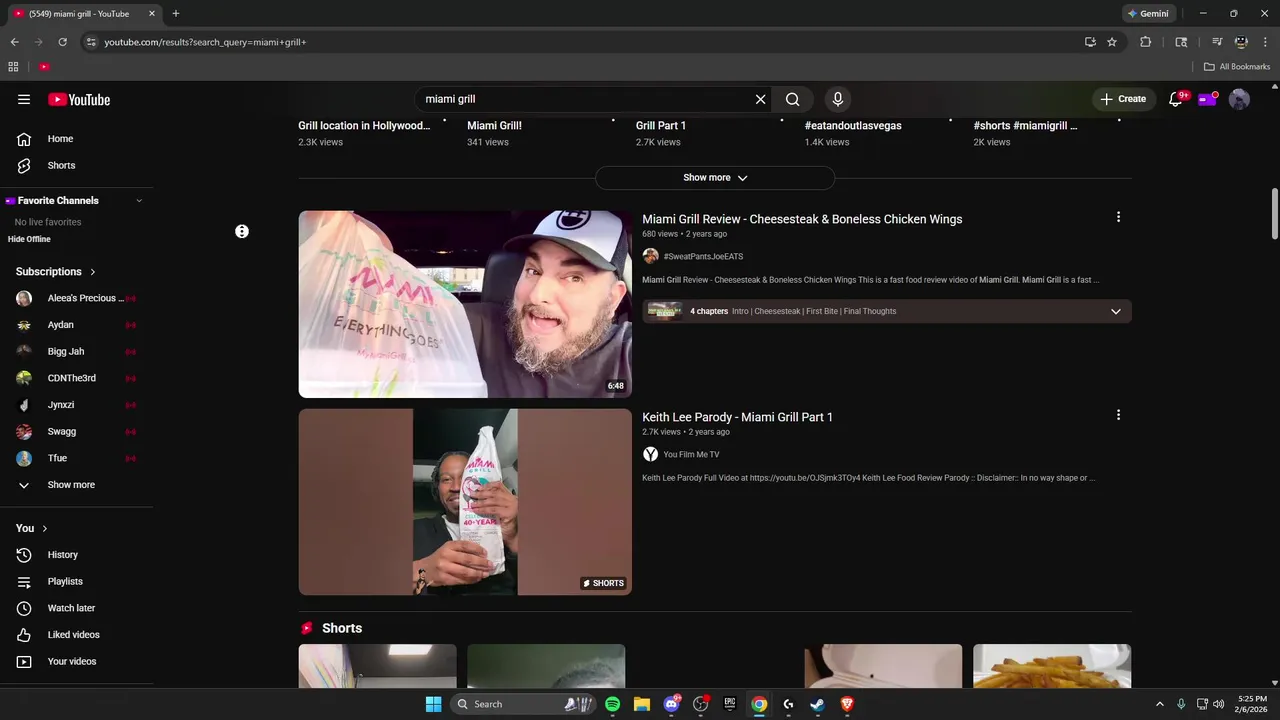This screenshot has width=1280, height=720.
Task: Click Chrome address bar URL
Action: (206, 42)
